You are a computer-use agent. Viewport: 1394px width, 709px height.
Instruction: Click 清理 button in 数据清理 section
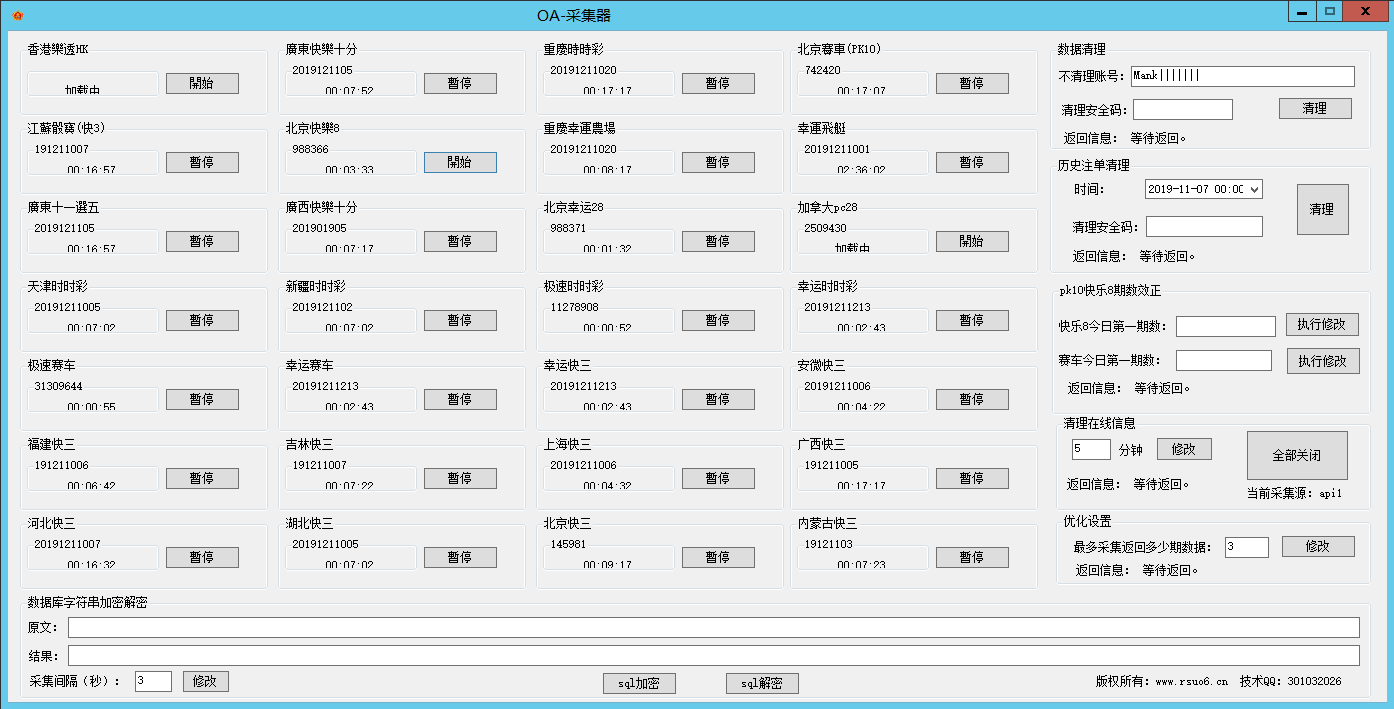(x=1315, y=108)
